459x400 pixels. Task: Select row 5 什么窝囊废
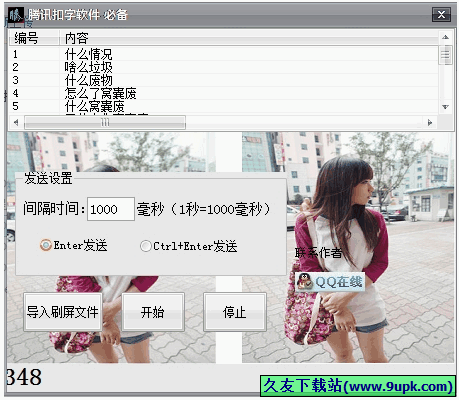223,106
